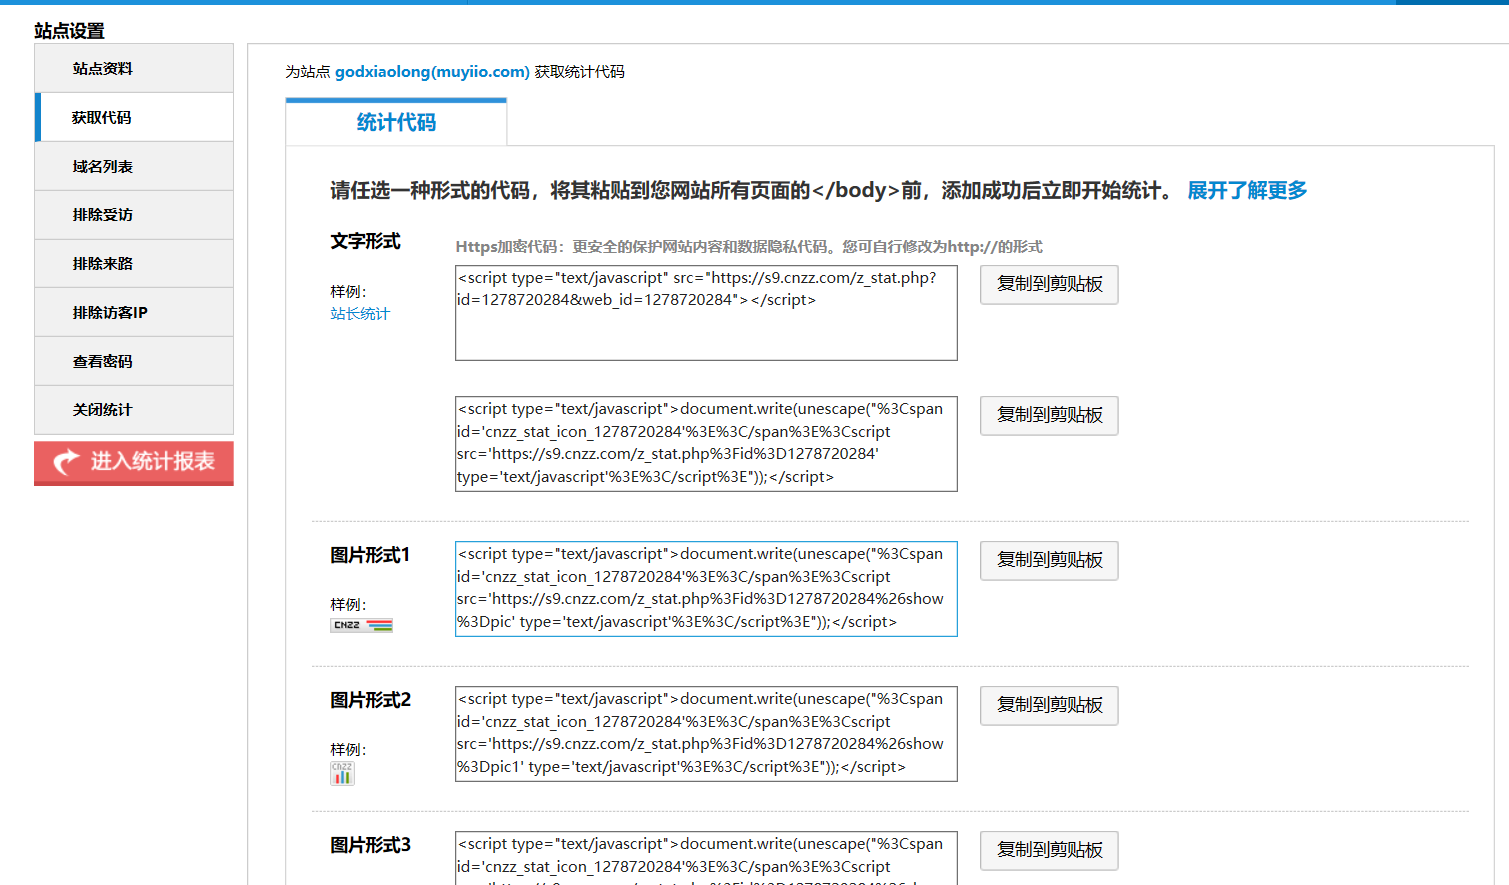1509x885 pixels.
Task: Click the 图片形式3 section label
Action: (370, 845)
